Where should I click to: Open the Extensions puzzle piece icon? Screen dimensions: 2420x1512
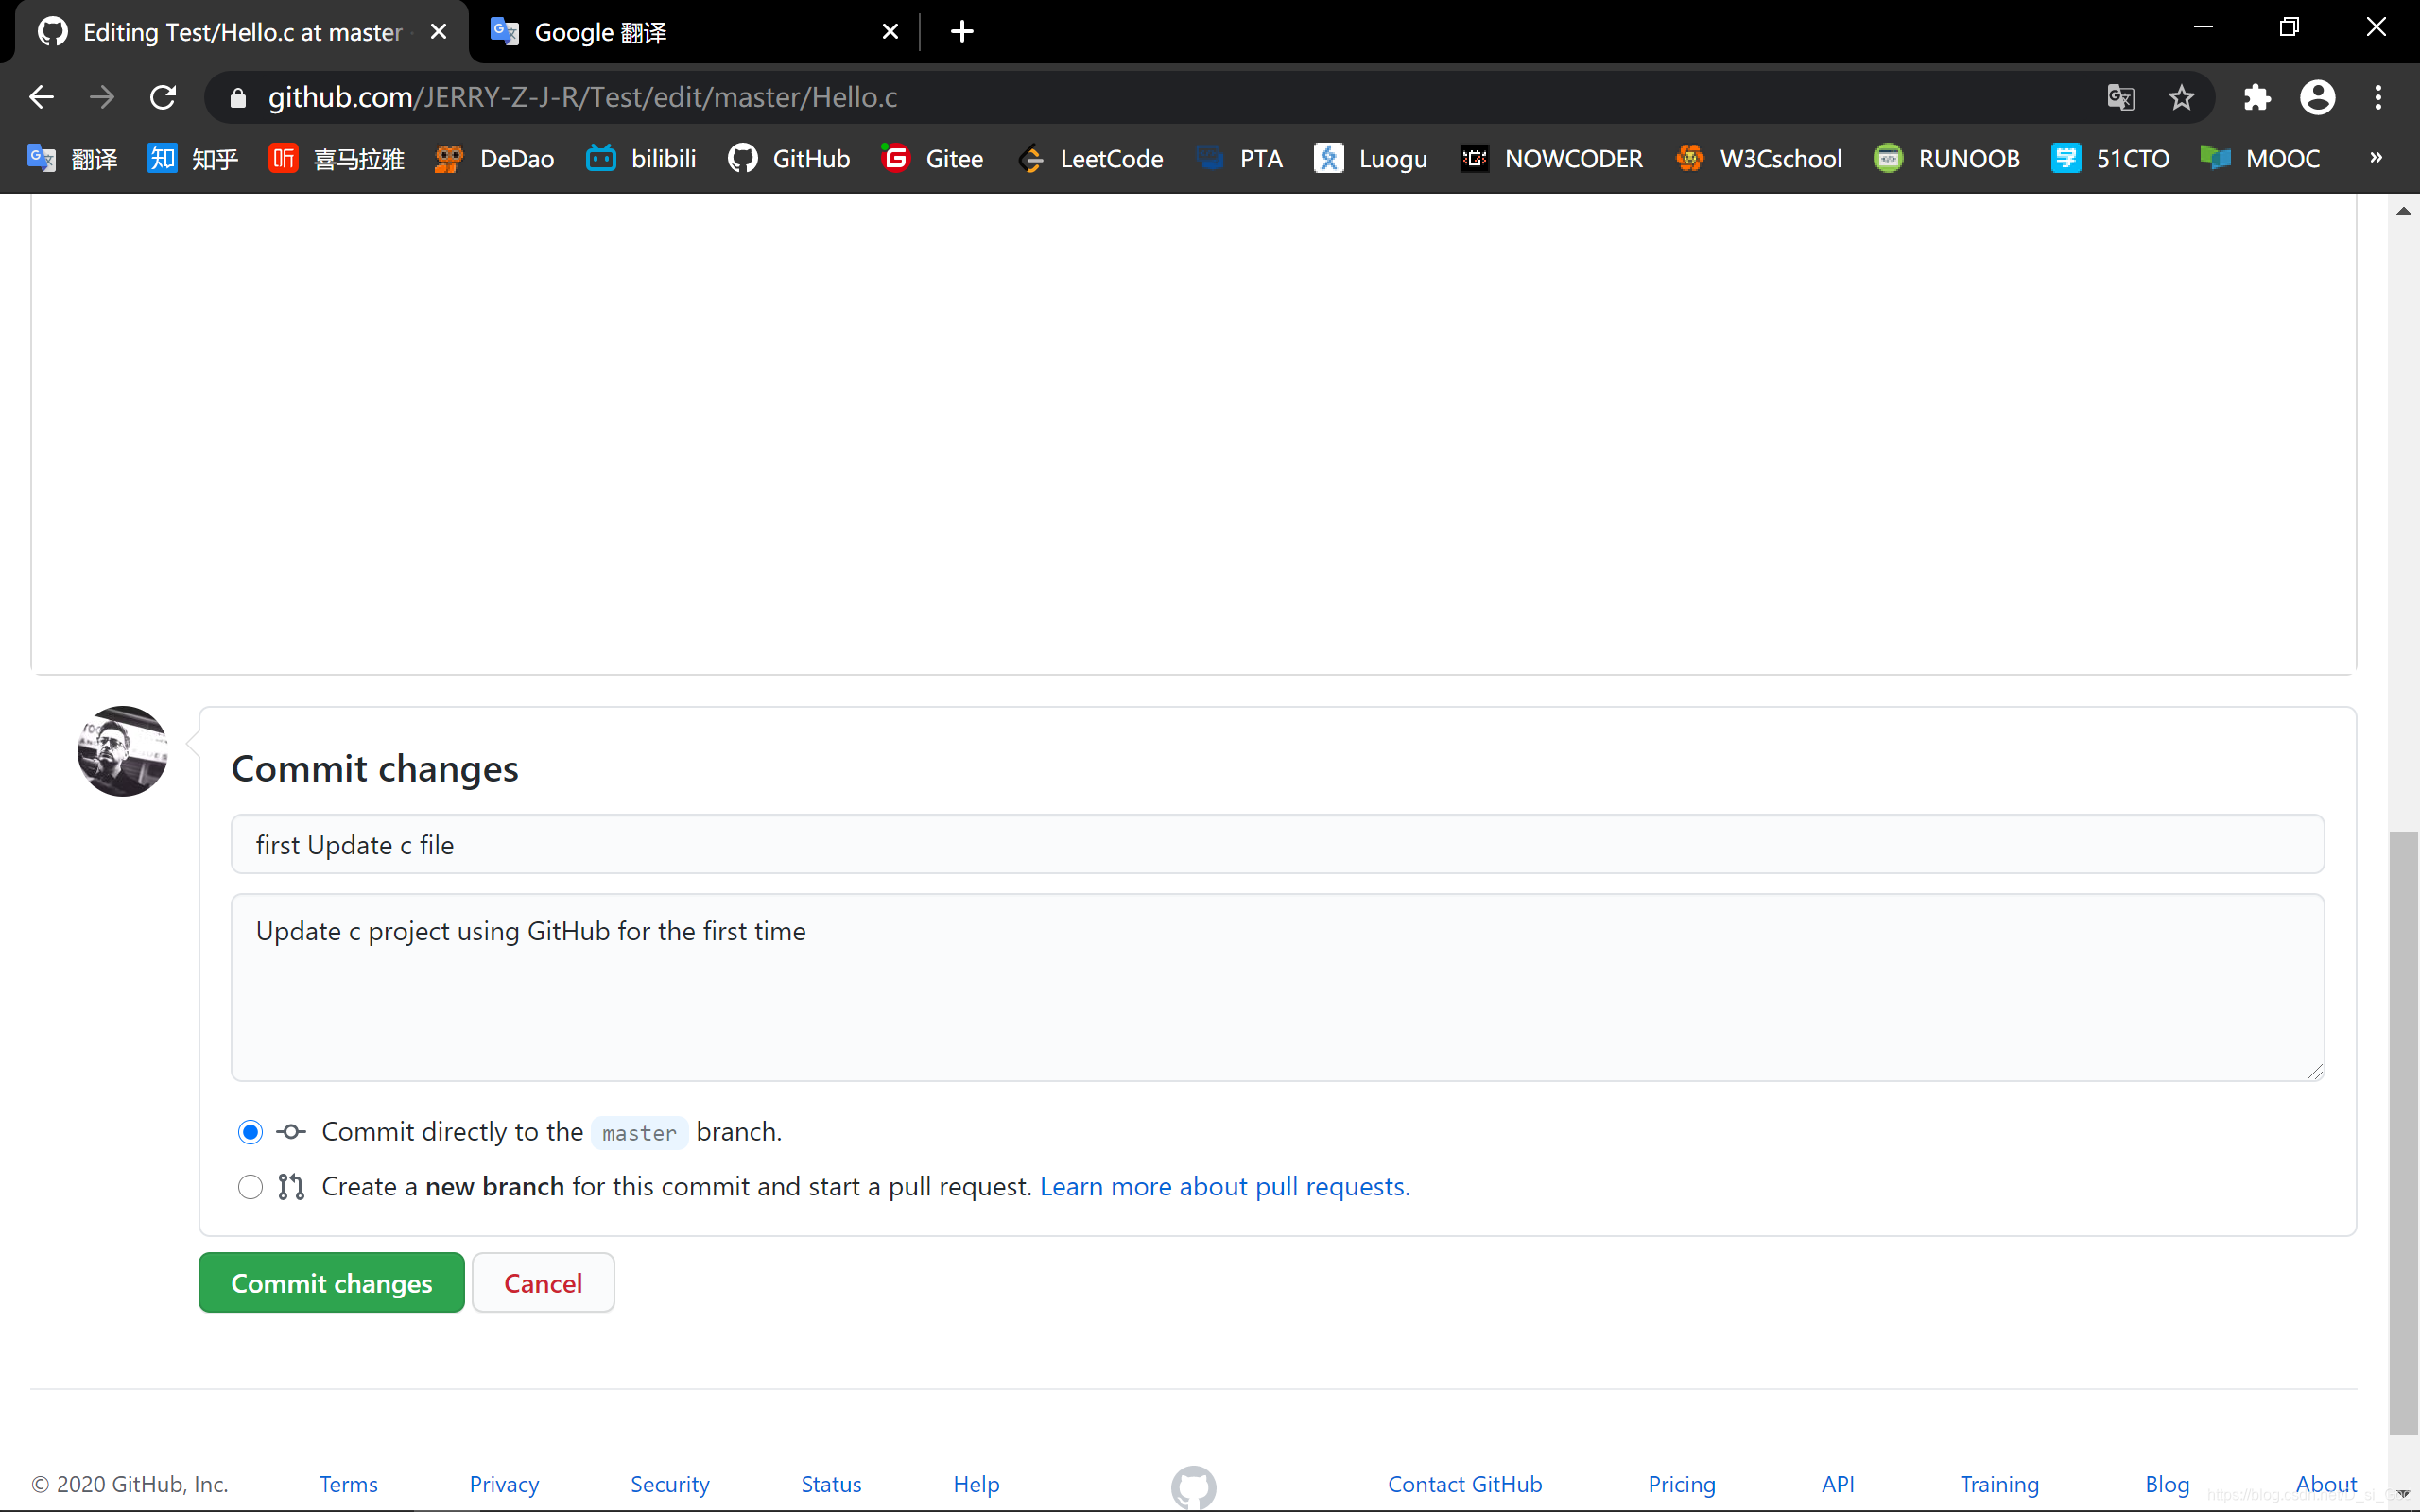[x=2256, y=97]
